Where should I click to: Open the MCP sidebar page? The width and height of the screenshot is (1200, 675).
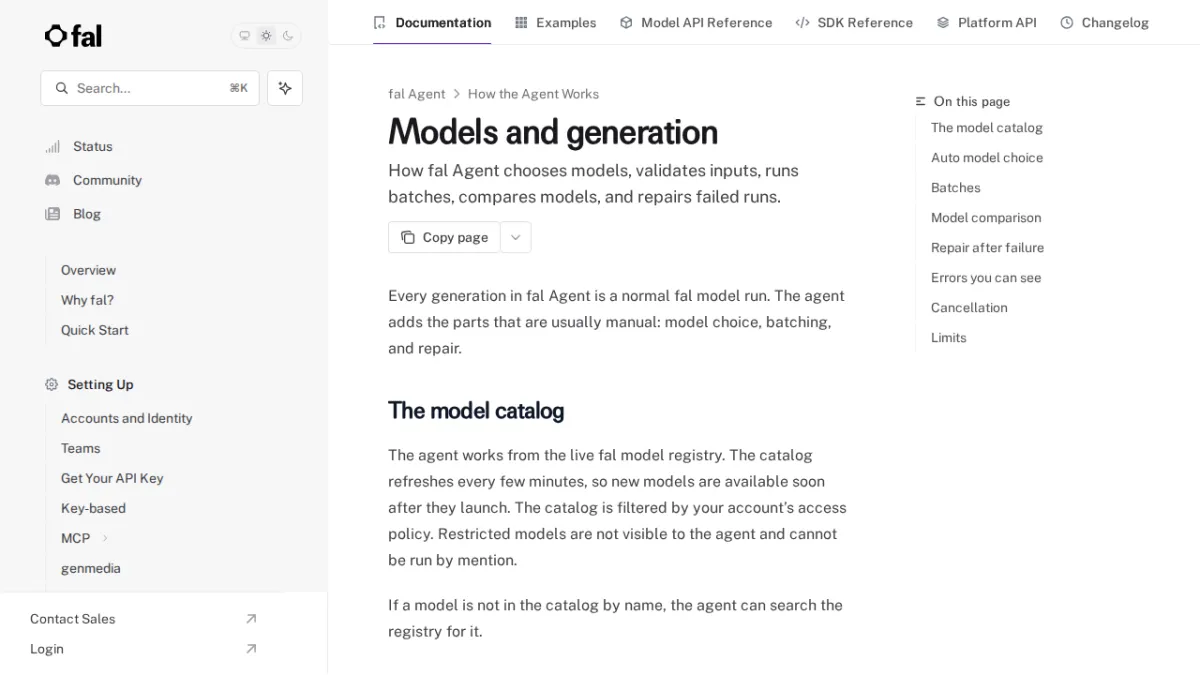tap(75, 538)
